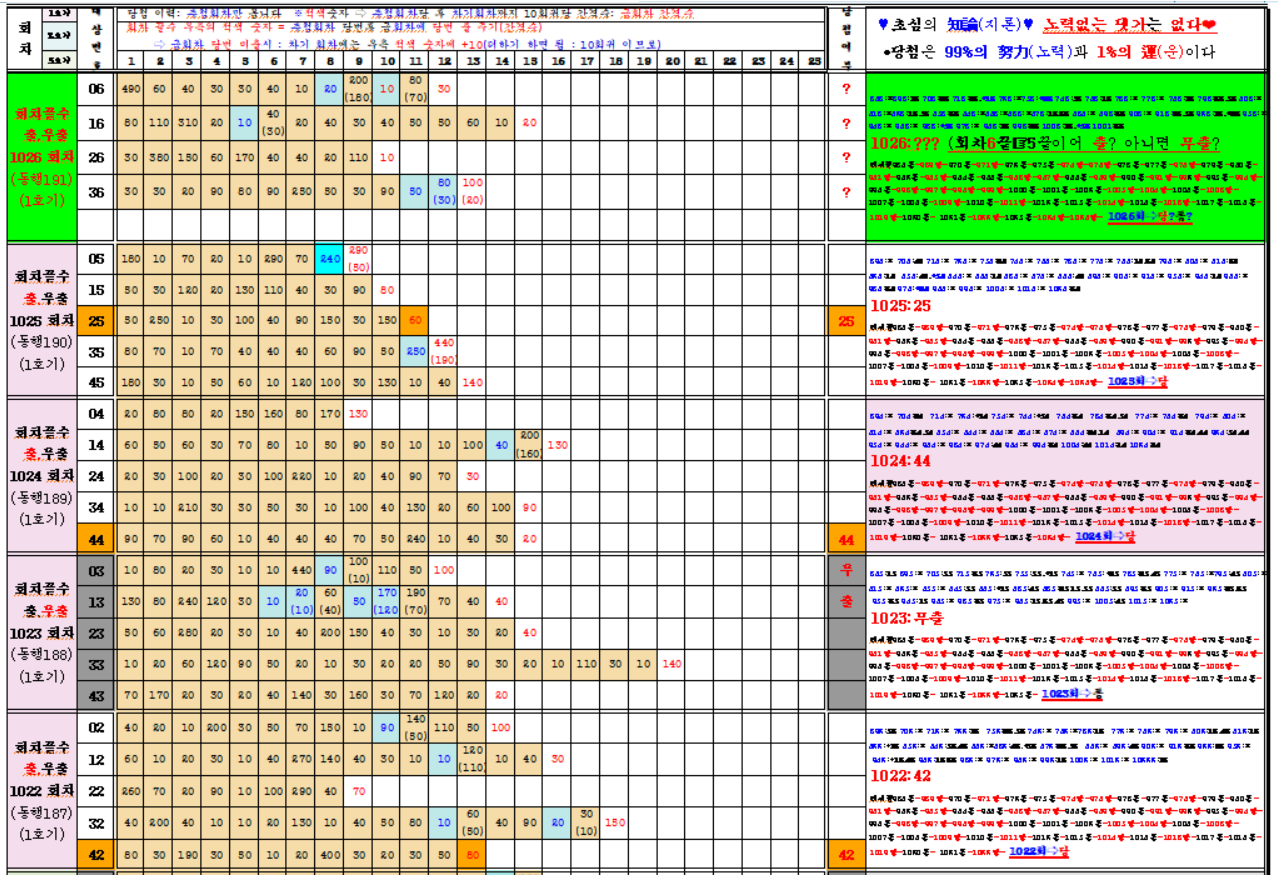Select the 400 cell in row 42
The height and width of the screenshot is (876, 1280).
coord(330,855)
